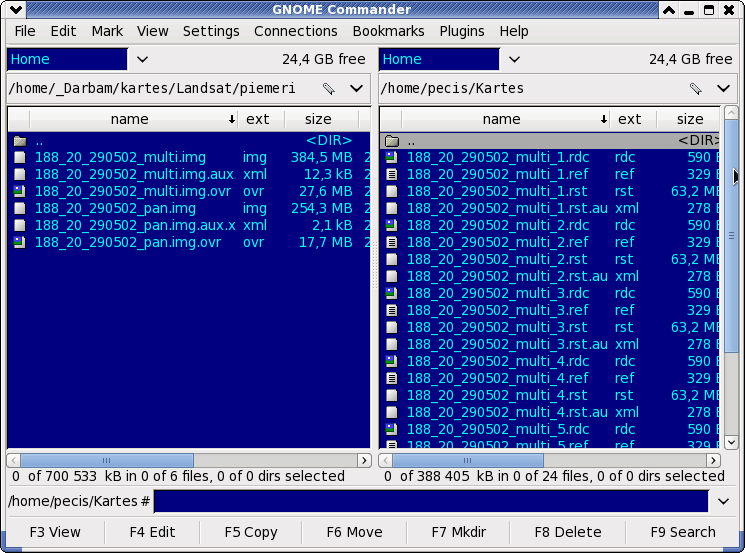Click the F3 View button
Screen dimensions: 745x553
coord(55,532)
